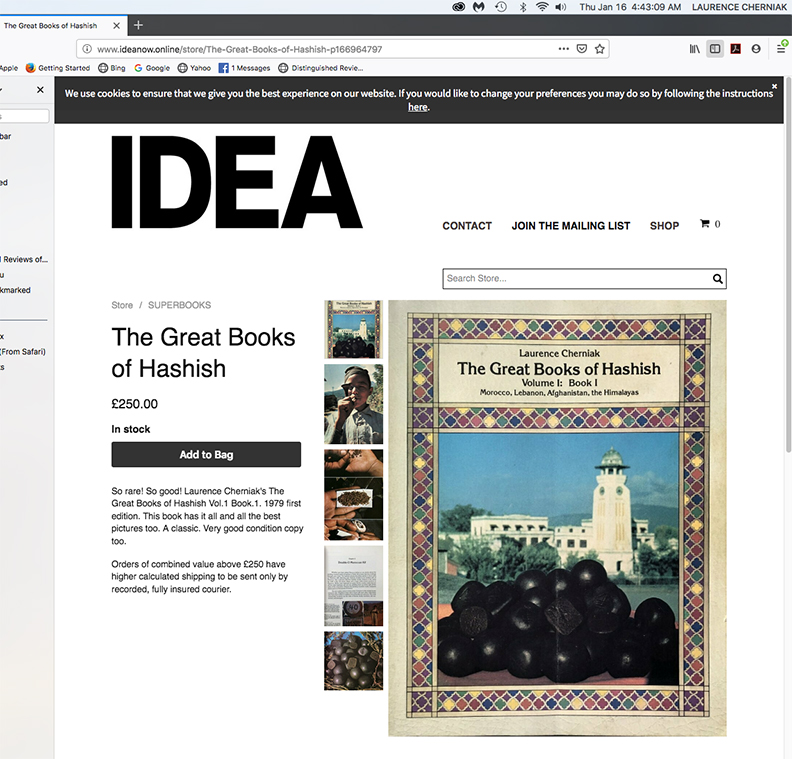Click the store search magnifier icon
This screenshot has width=792, height=759.
[x=717, y=279]
